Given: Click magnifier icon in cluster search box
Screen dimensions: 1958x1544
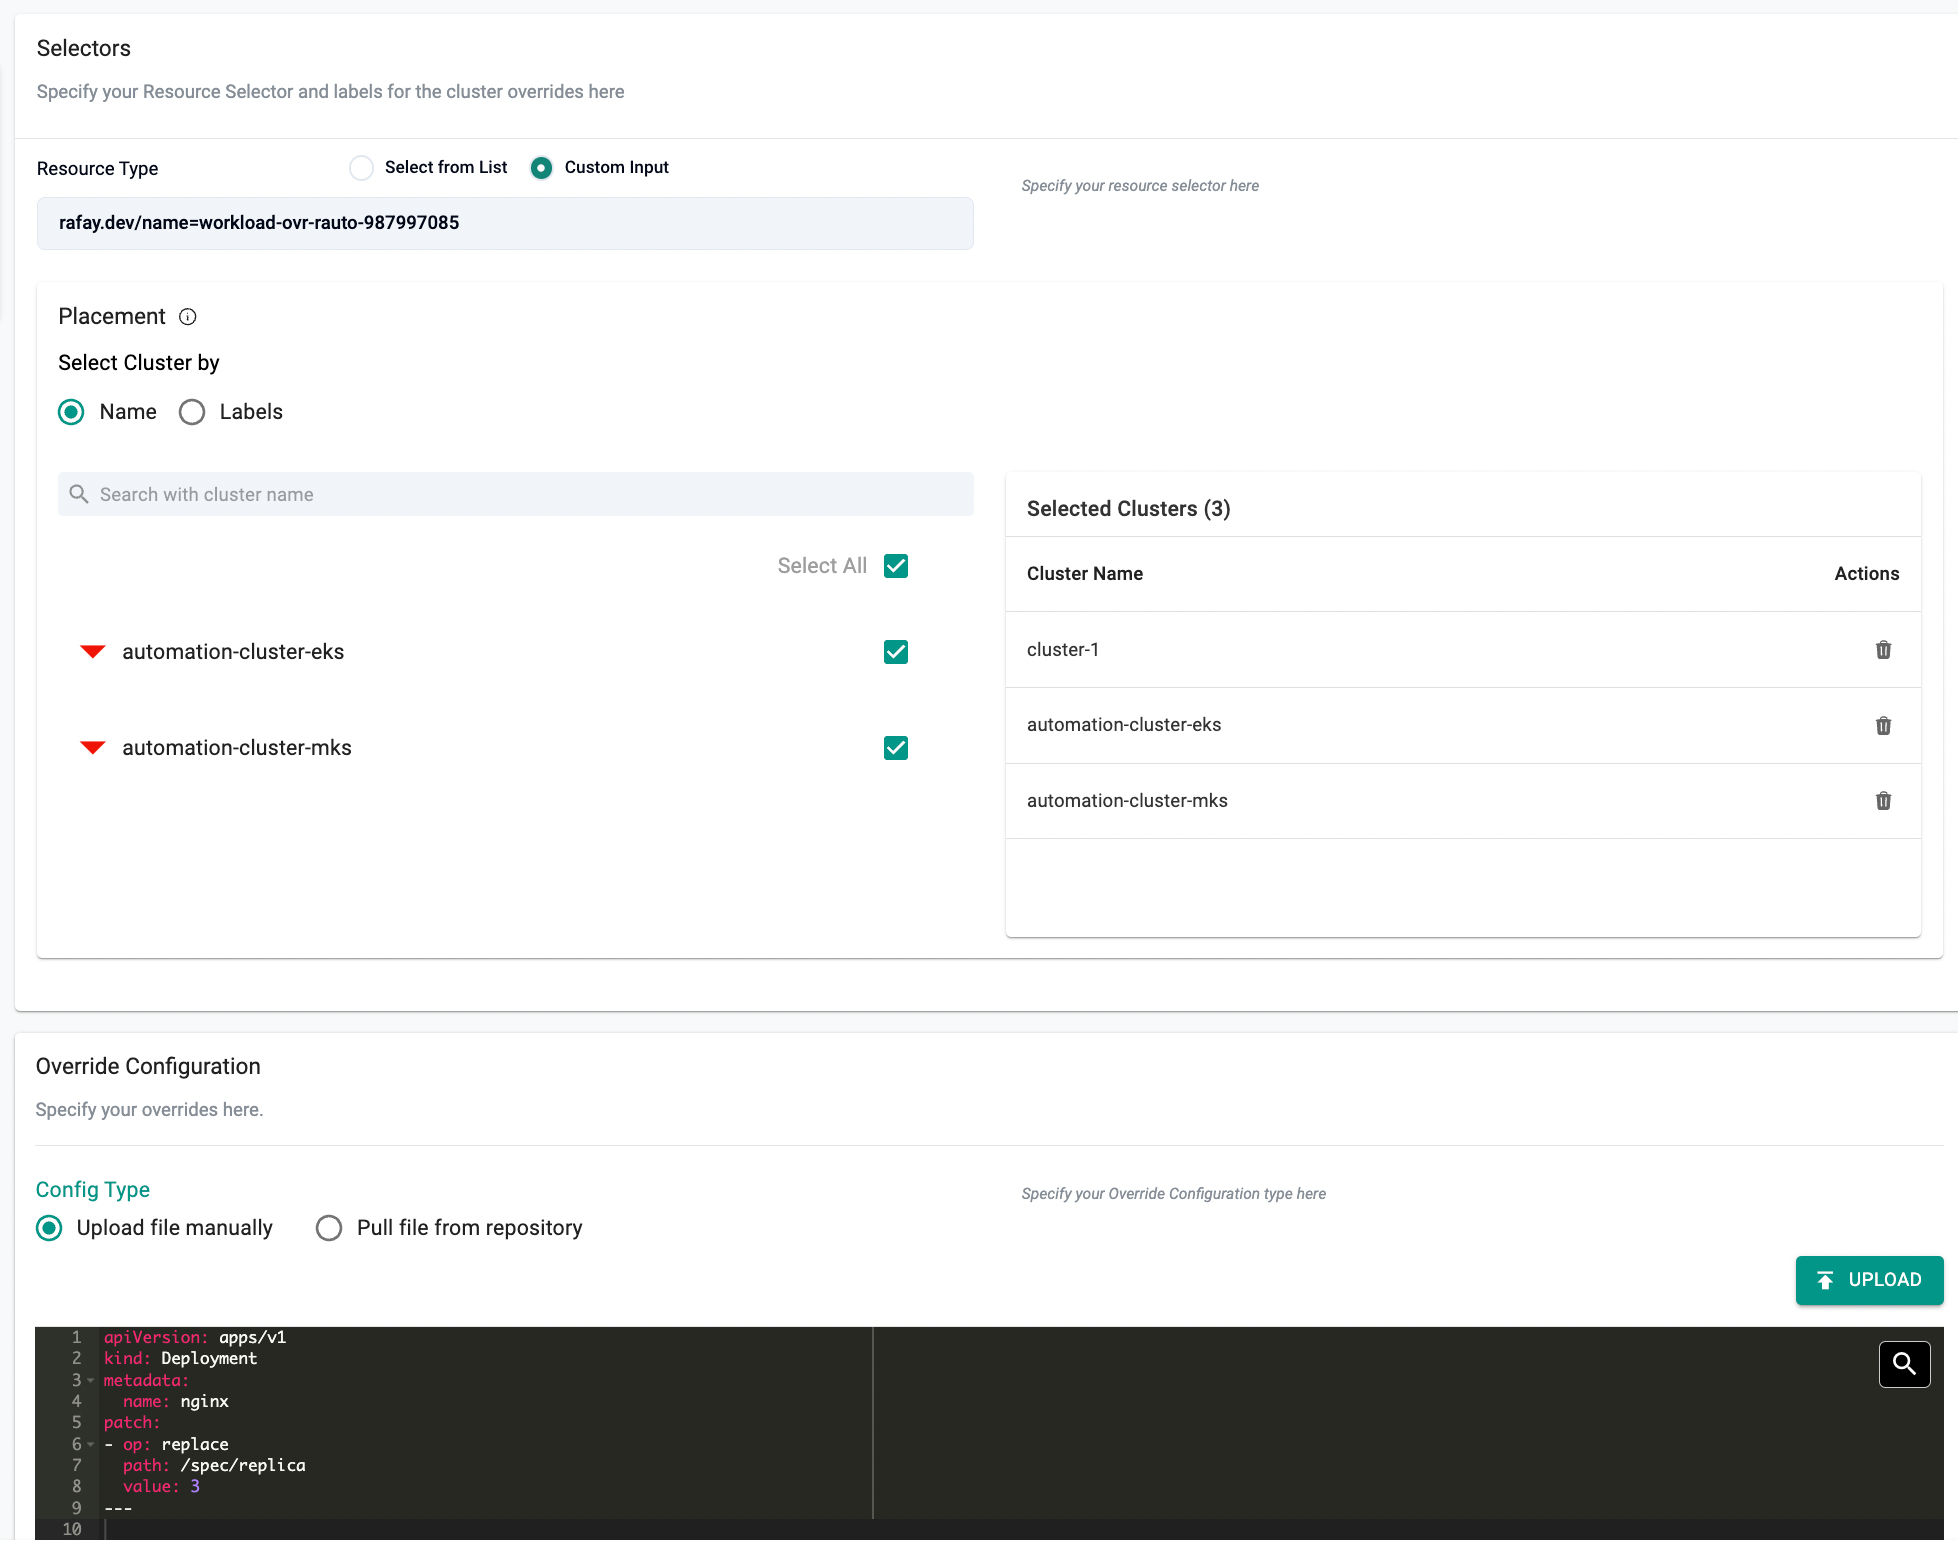Looking at the screenshot, I should click(x=79, y=494).
